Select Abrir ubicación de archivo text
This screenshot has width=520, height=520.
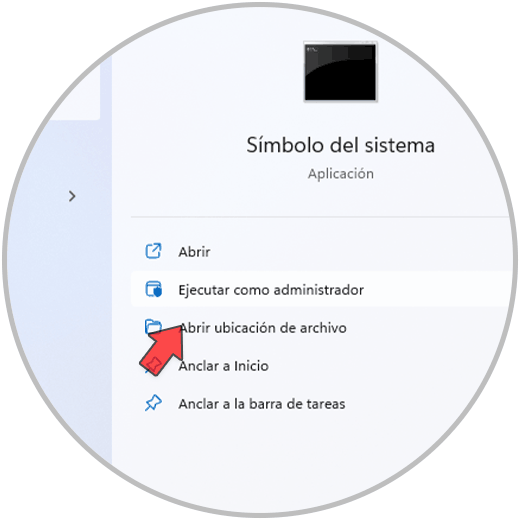(x=263, y=328)
